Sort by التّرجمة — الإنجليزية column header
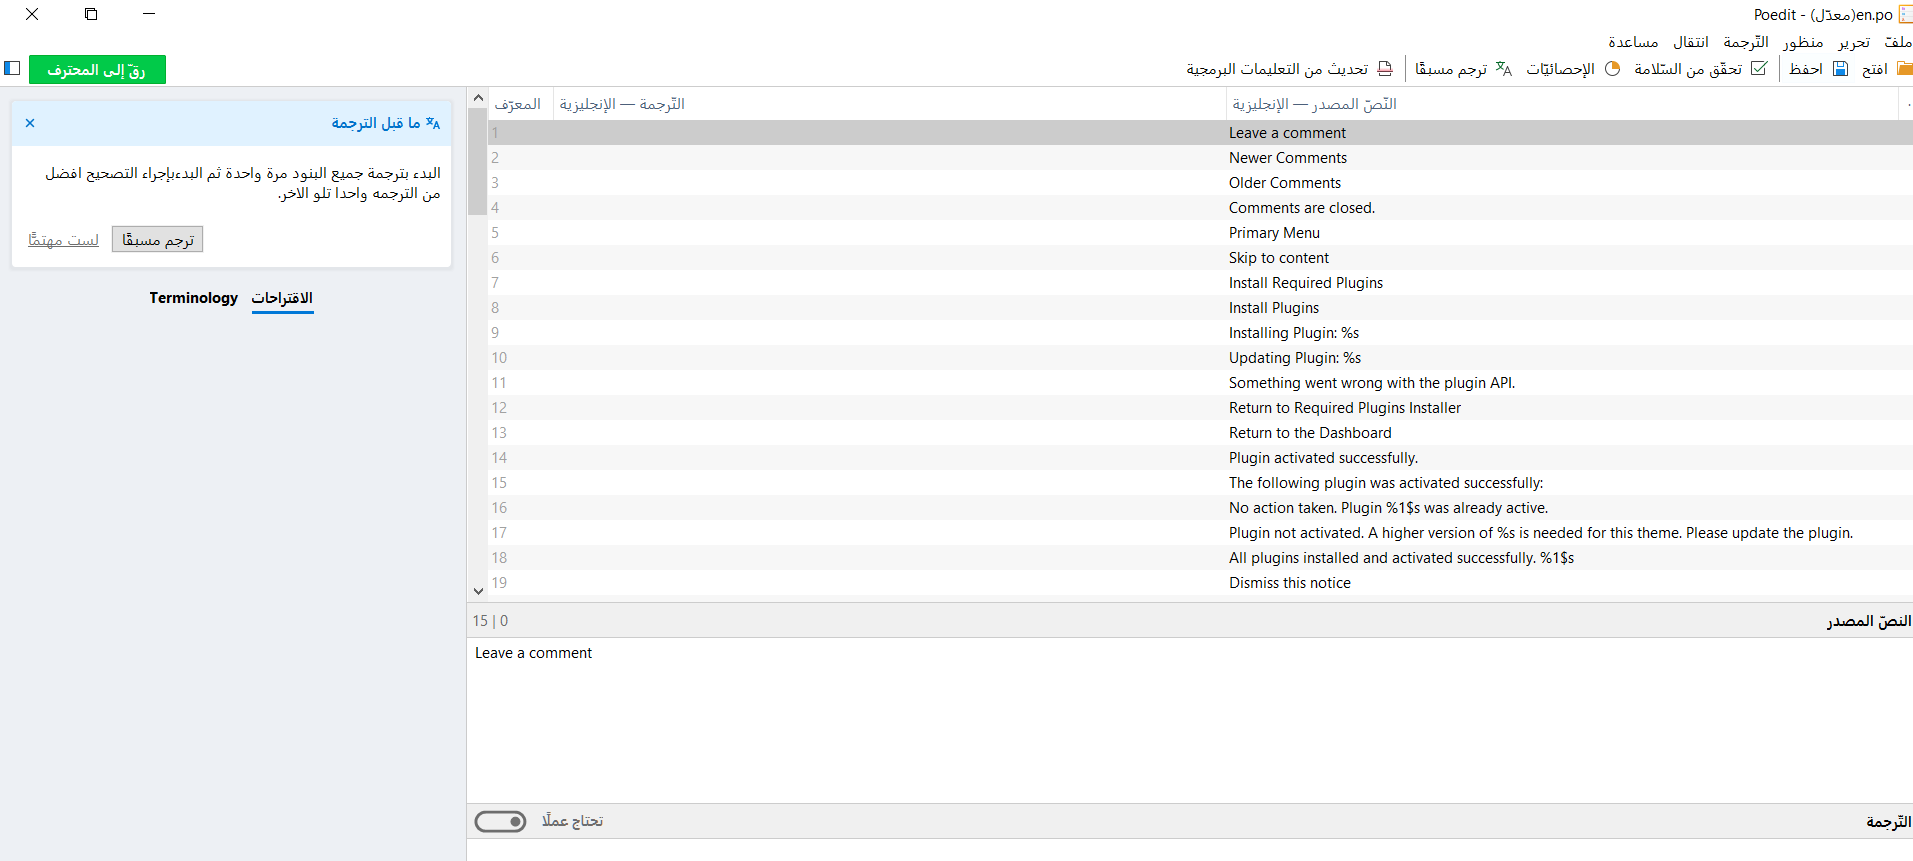The height and width of the screenshot is (861, 1913). pyautogui.click(x=889, y=104)
